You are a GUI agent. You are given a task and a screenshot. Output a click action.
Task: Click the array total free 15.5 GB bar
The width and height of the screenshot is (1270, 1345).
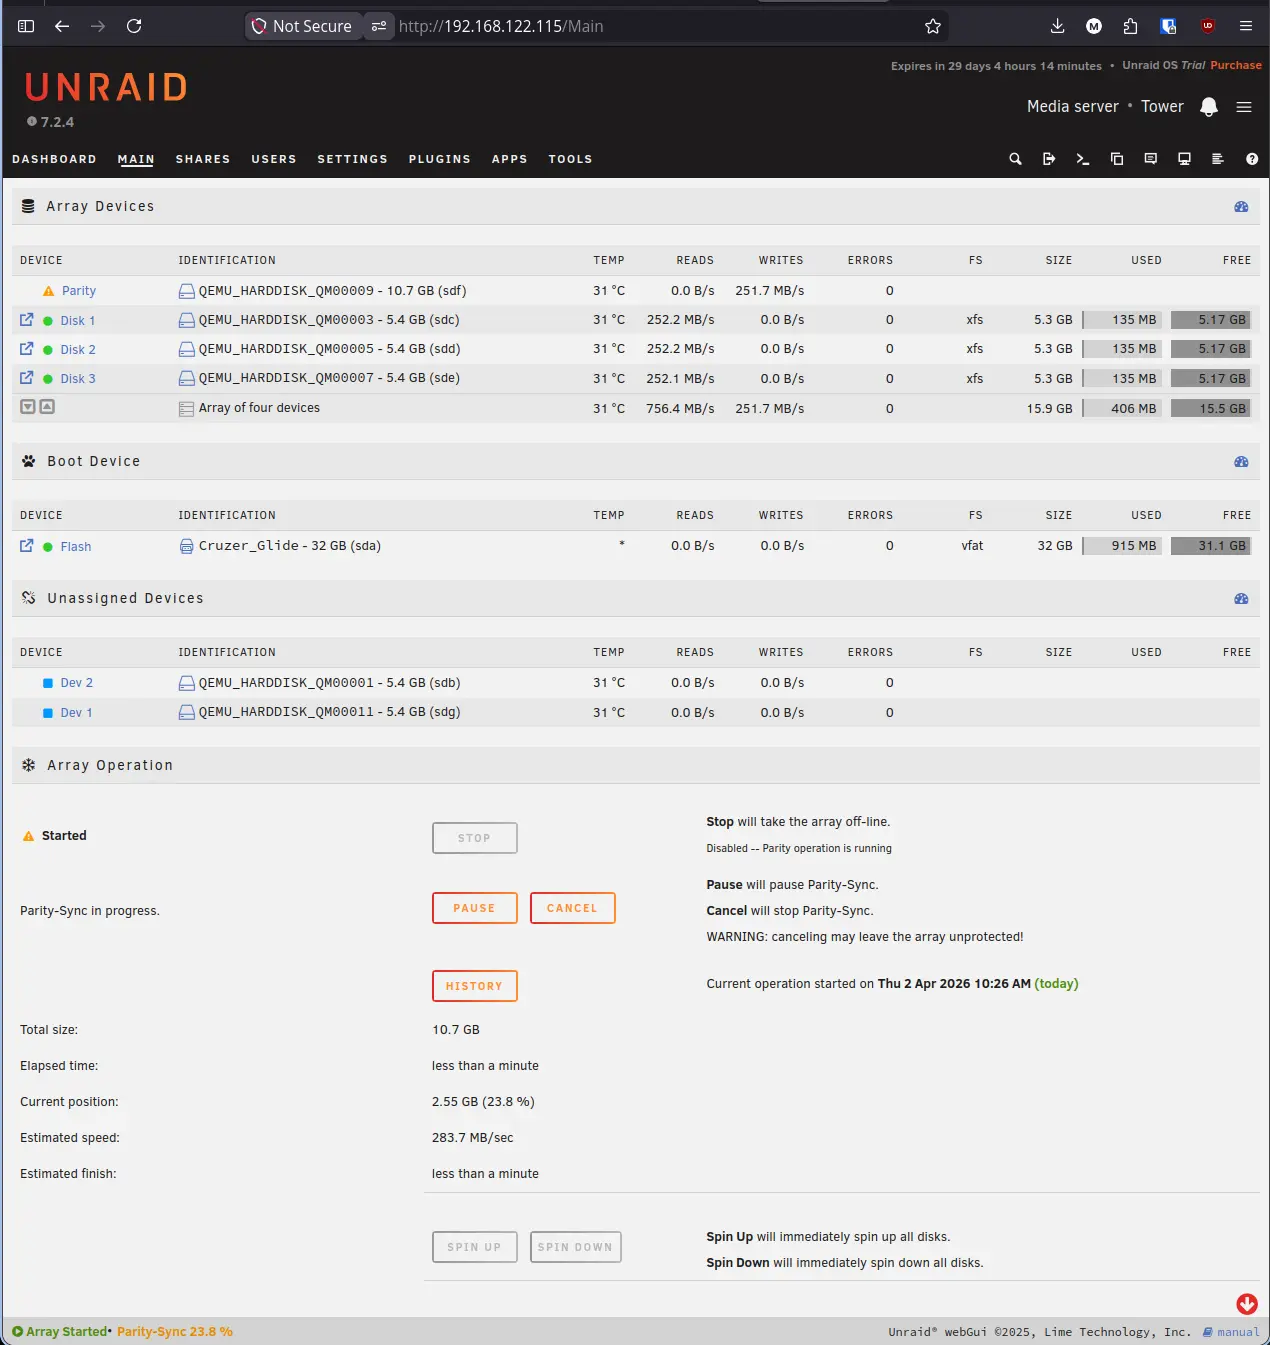tap(1211, 408)
